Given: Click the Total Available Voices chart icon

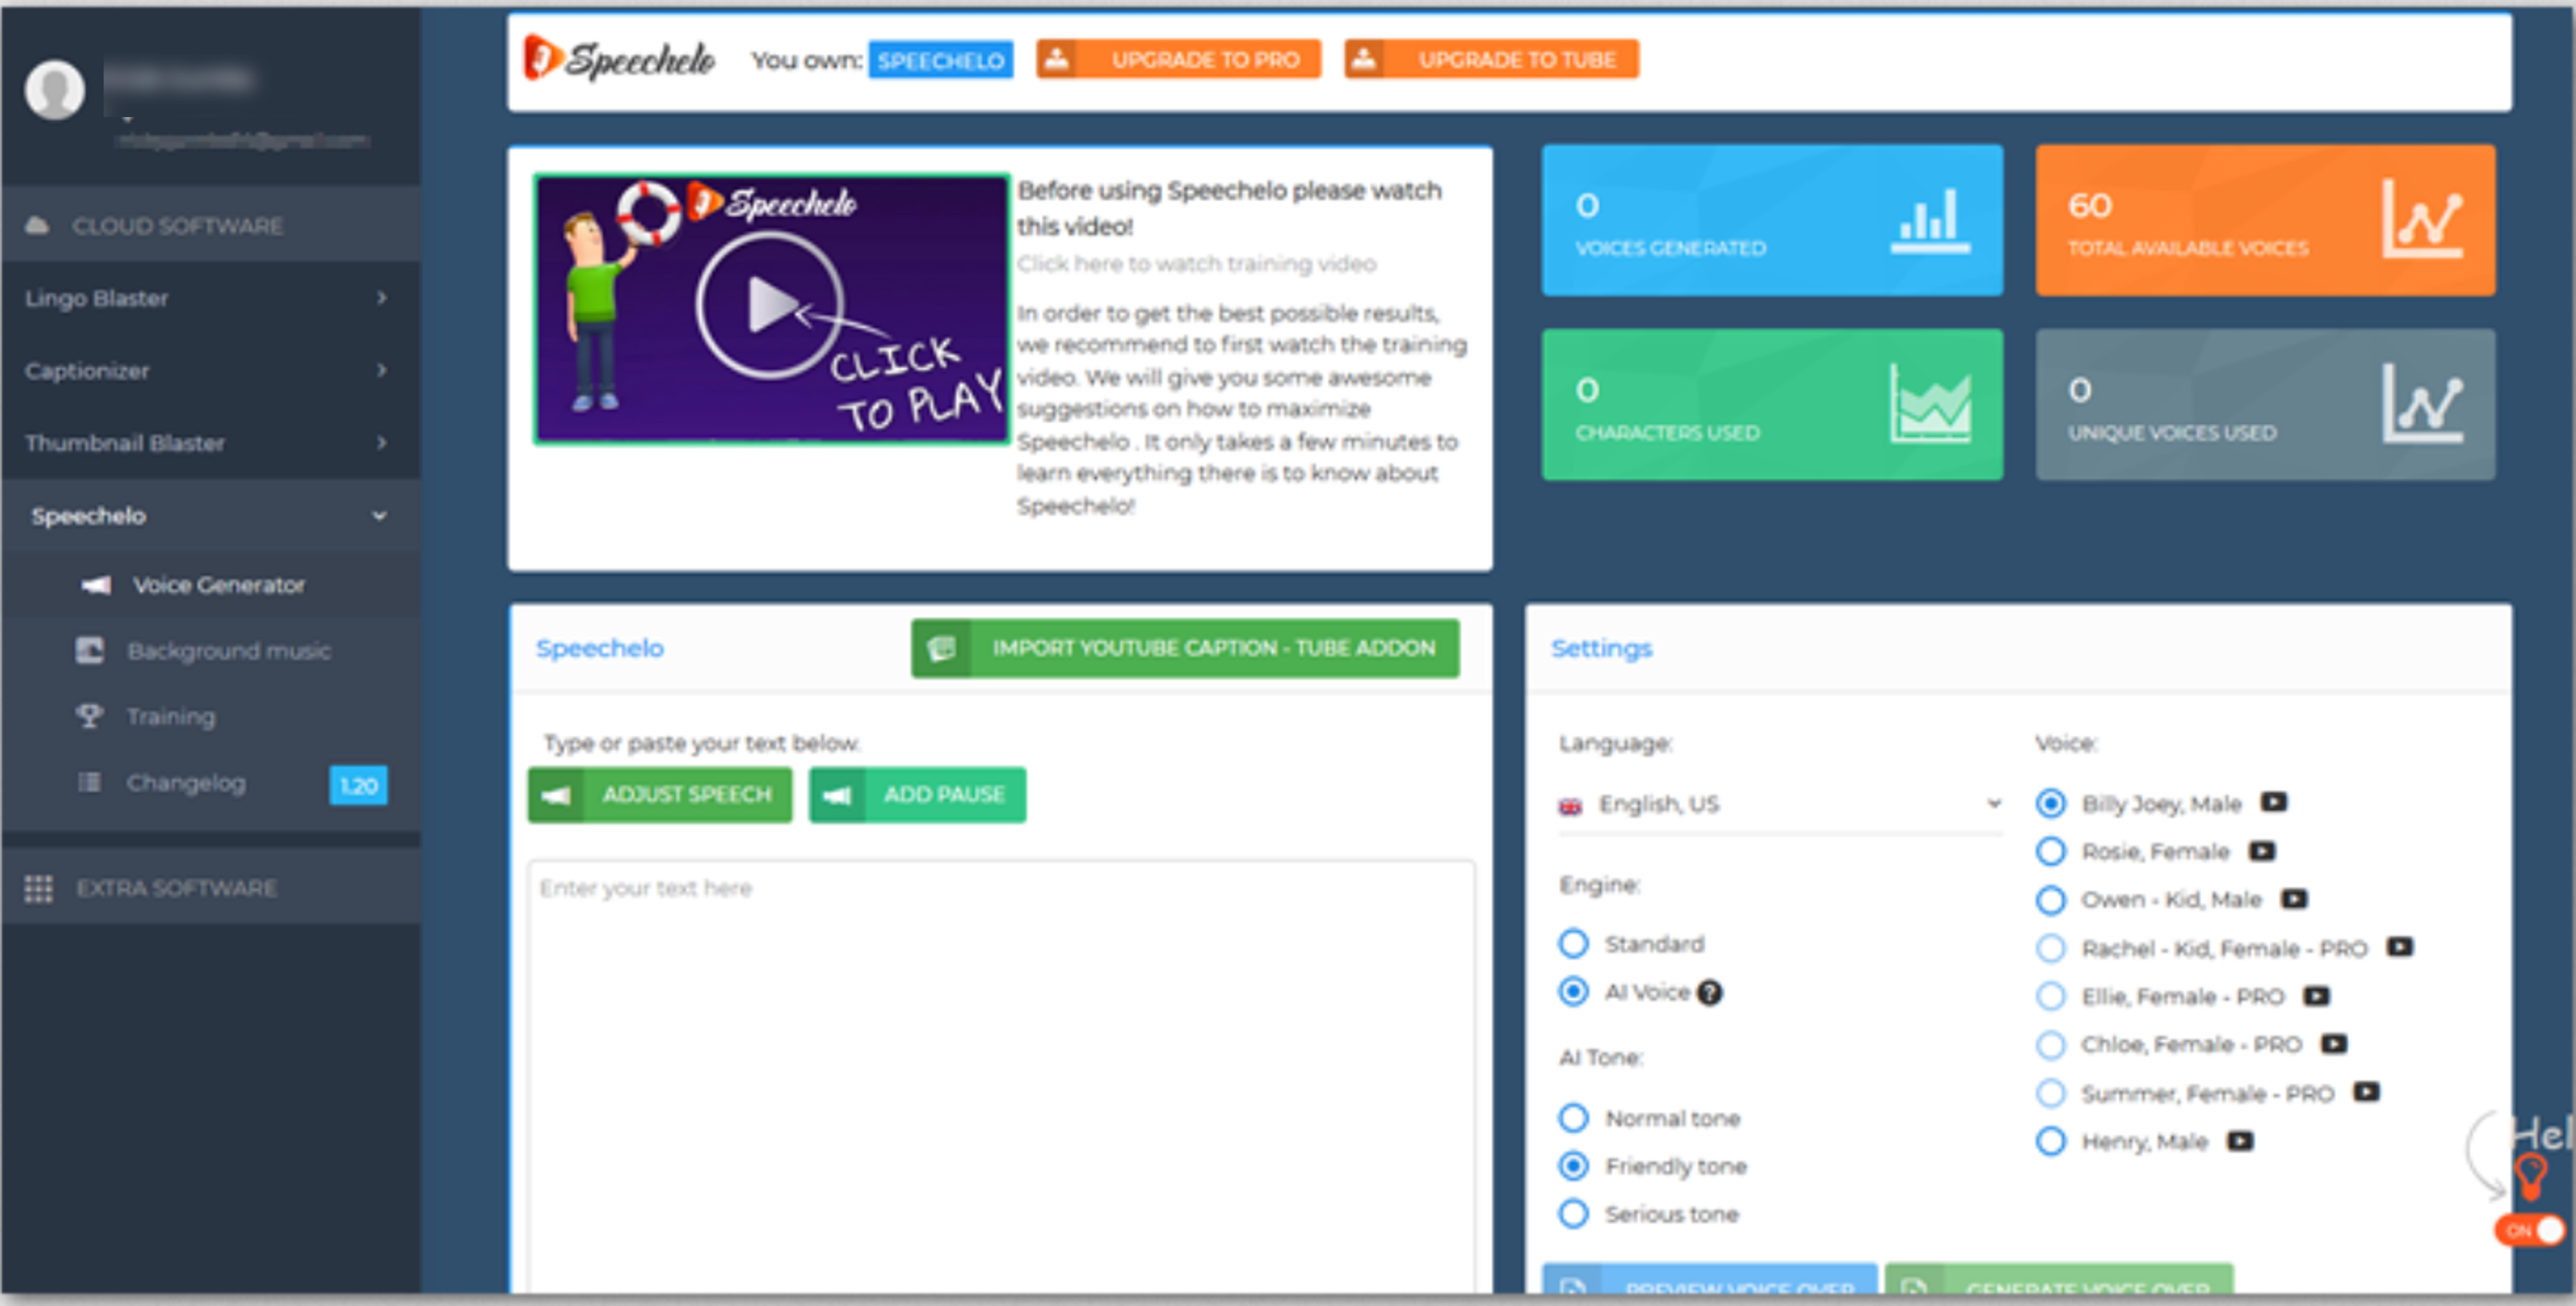Looking at the screenshot, I should pyautogui.click(x=2422, y=219).
